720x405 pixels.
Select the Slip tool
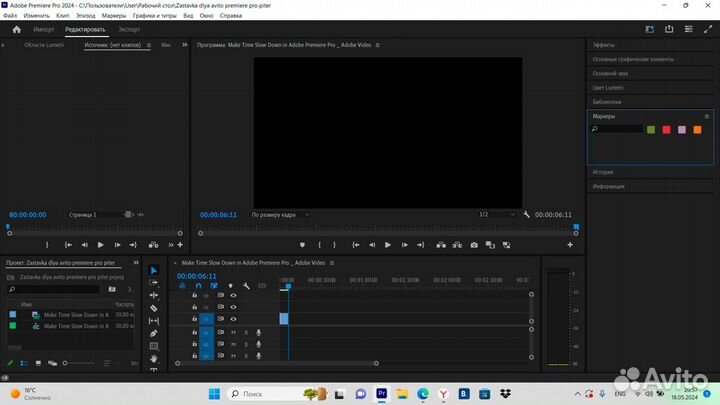(x=154, y=321)
